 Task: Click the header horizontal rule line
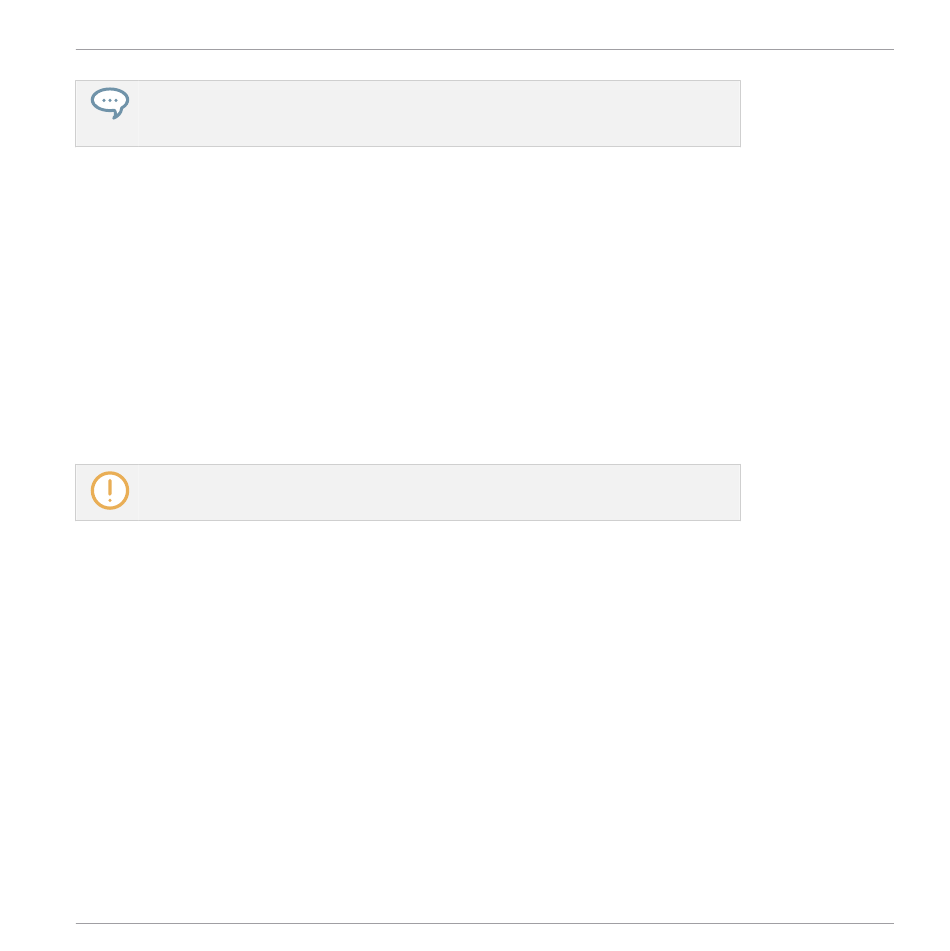(485, 50)
